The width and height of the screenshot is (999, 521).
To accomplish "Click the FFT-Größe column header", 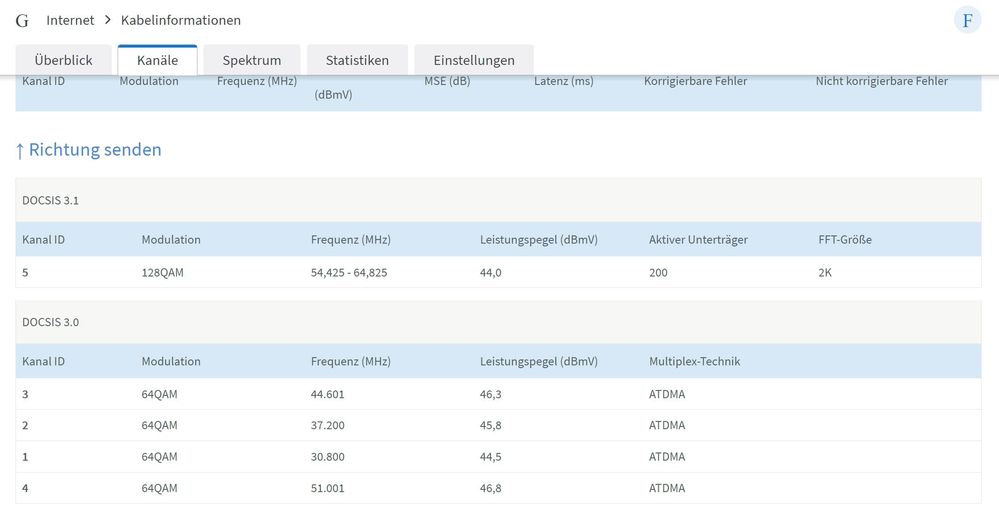I will pyautogui.click(x=844, y=239).
